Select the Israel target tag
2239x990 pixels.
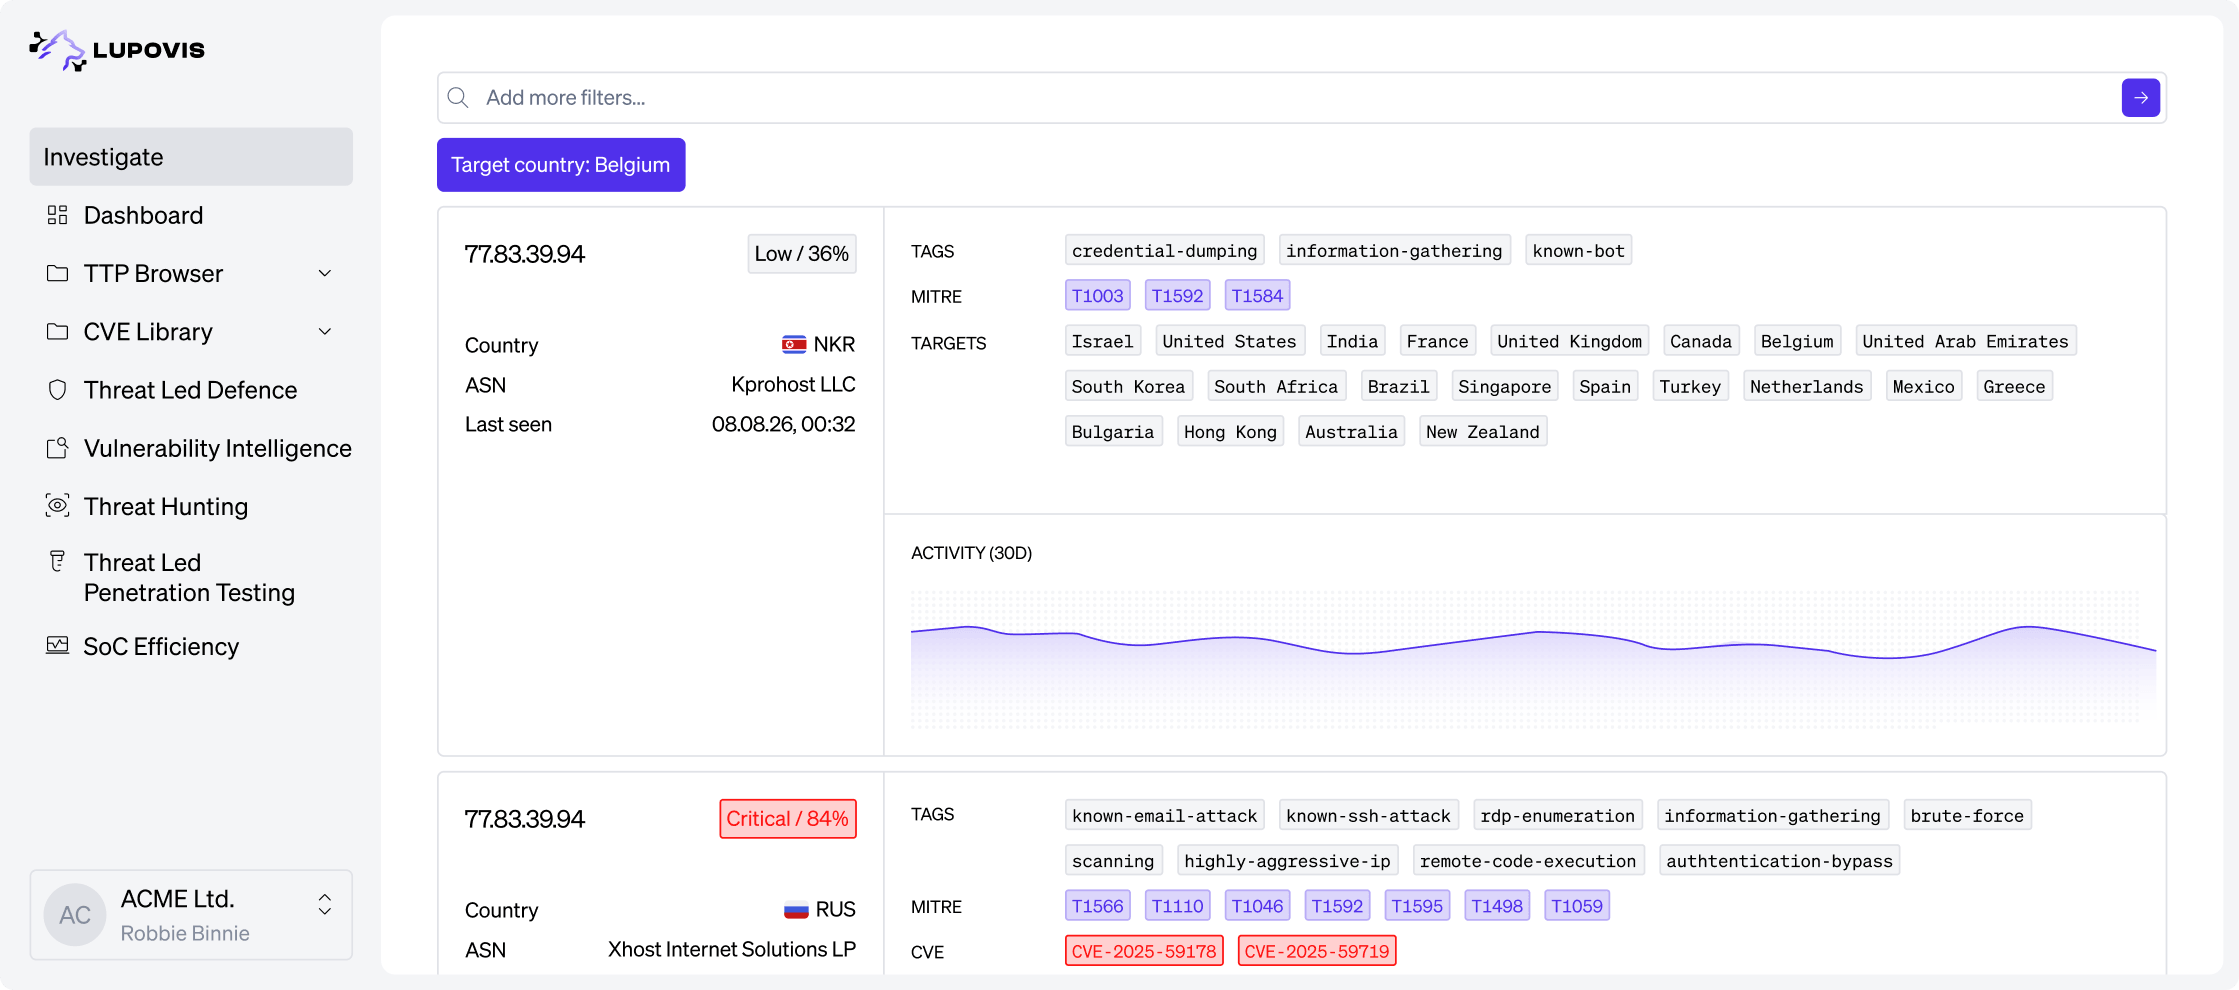coord(1103,341)
